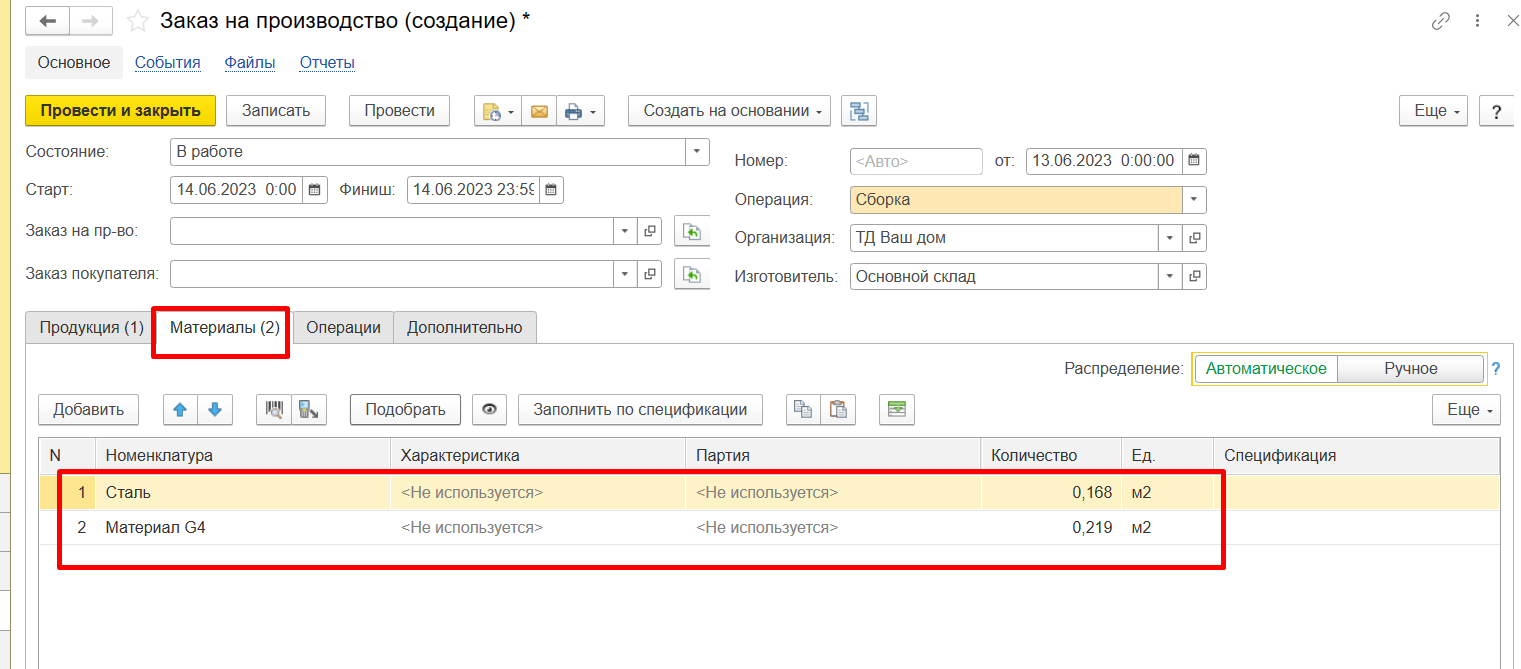Open the print icon on the toolbar
This screenshot has width=1521, height=669.
(x=574, y=110)
